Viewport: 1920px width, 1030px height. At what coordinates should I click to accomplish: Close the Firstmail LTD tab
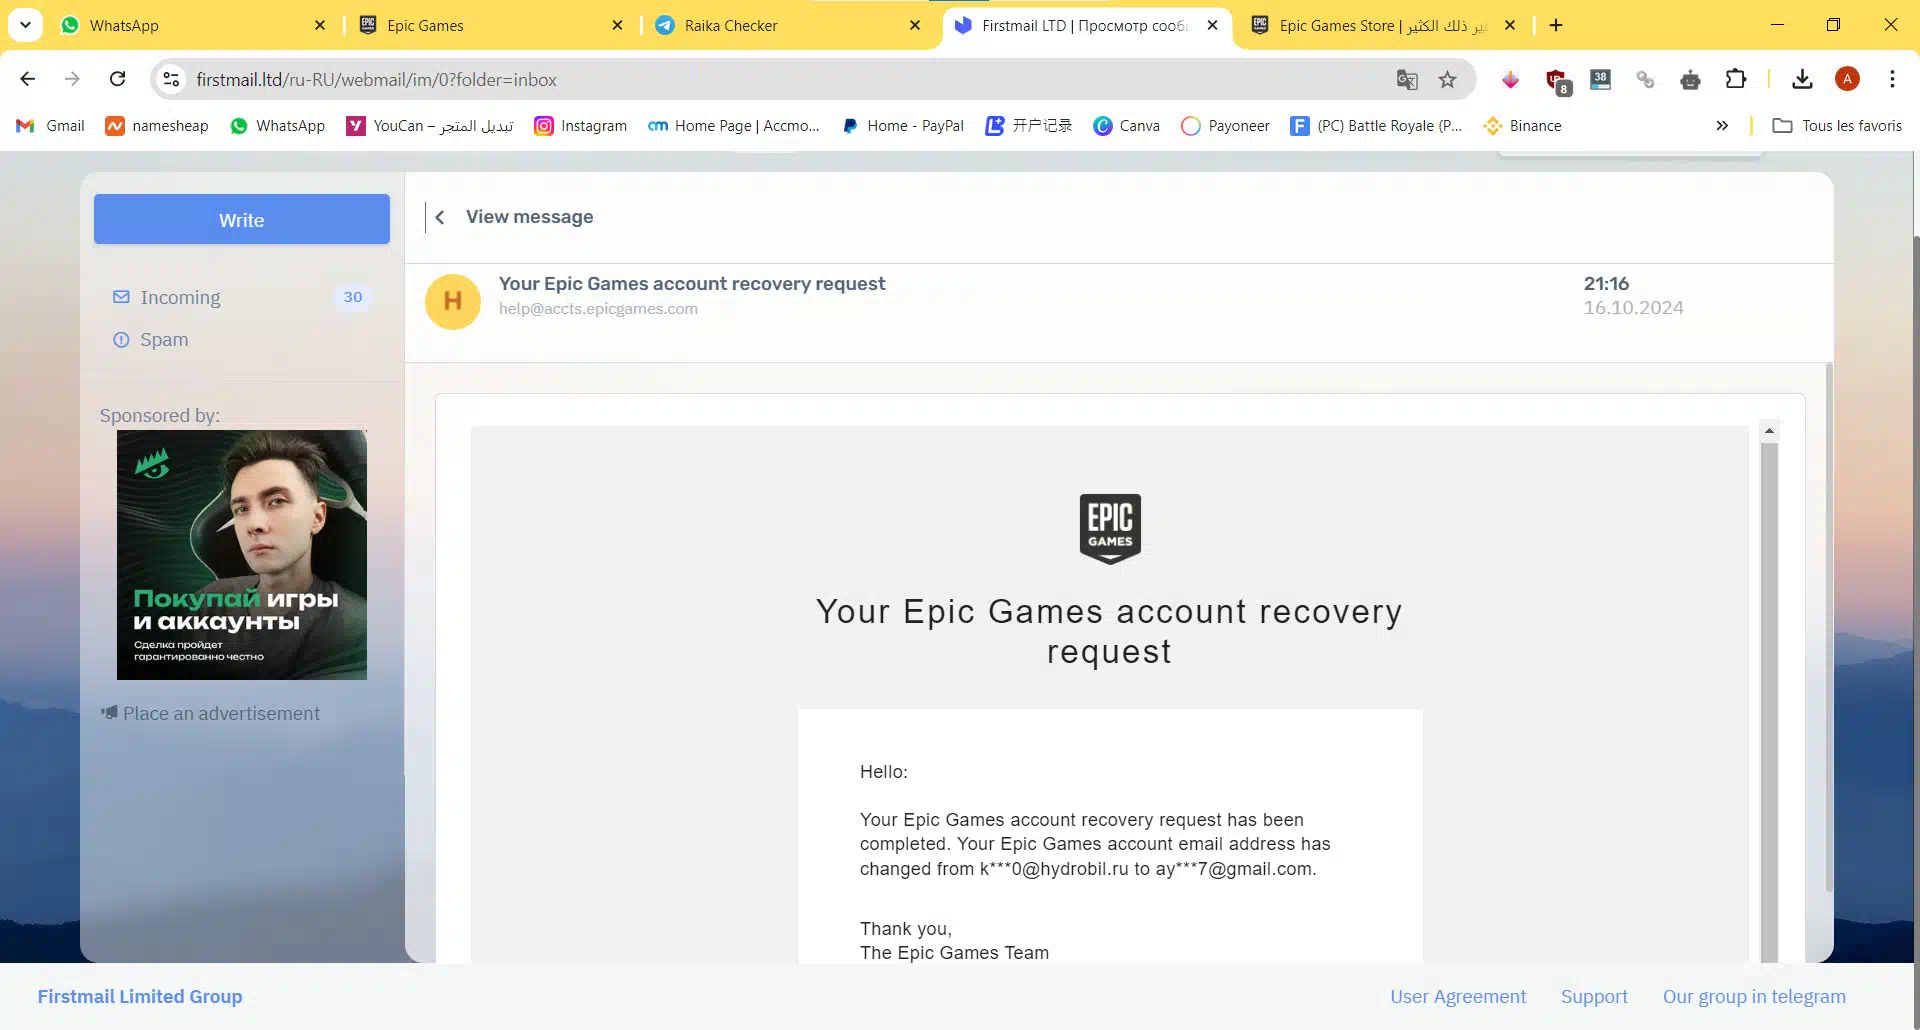click(x=1212, y=25)
